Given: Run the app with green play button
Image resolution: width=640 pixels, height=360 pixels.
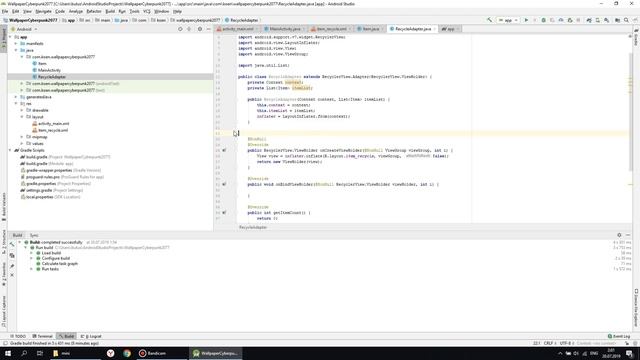Looking at the screenshot, I should pyautogui.click(x=526, y=20).
